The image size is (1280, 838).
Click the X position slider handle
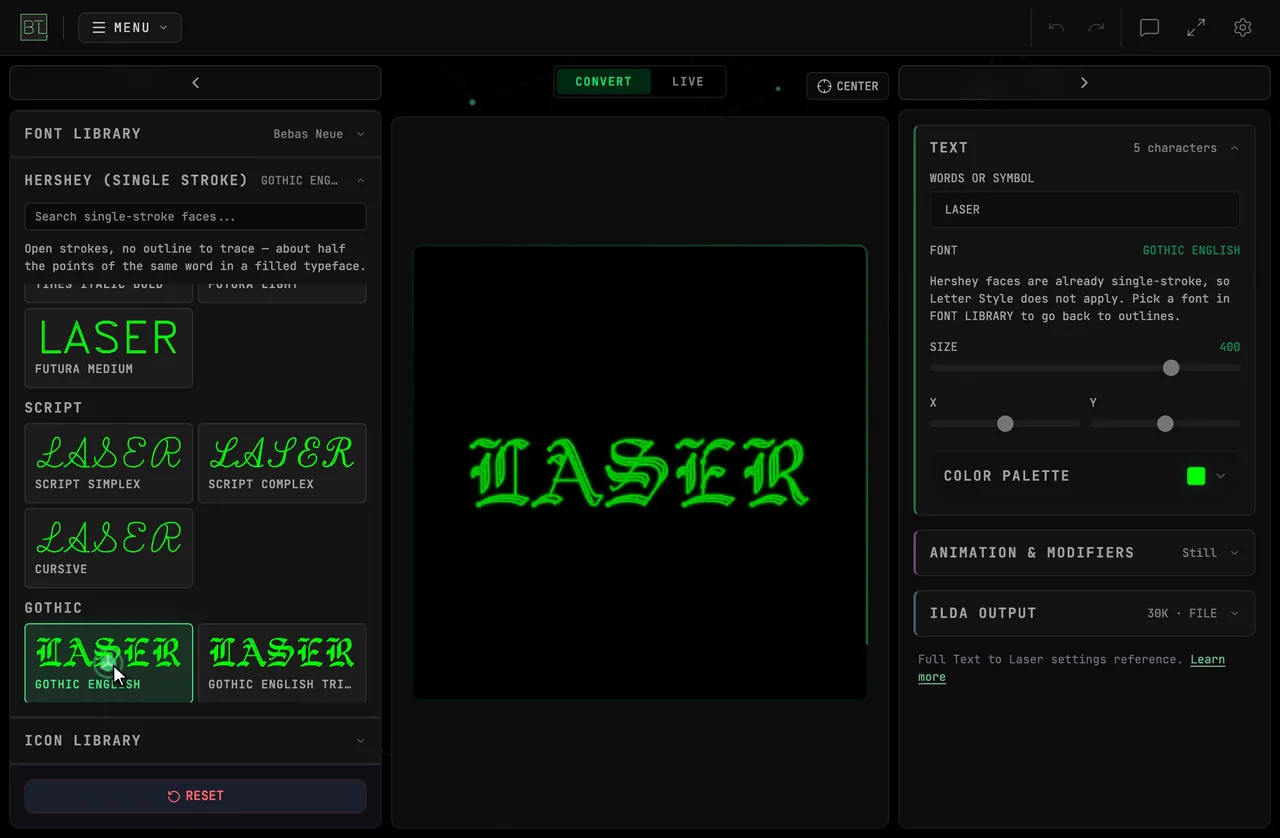click(1005, 424)
